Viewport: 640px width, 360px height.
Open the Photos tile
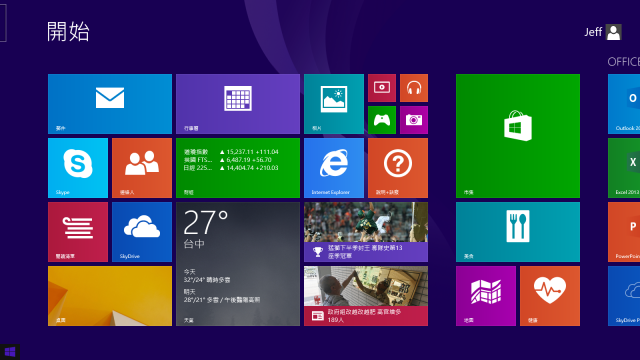click(334, 104)
